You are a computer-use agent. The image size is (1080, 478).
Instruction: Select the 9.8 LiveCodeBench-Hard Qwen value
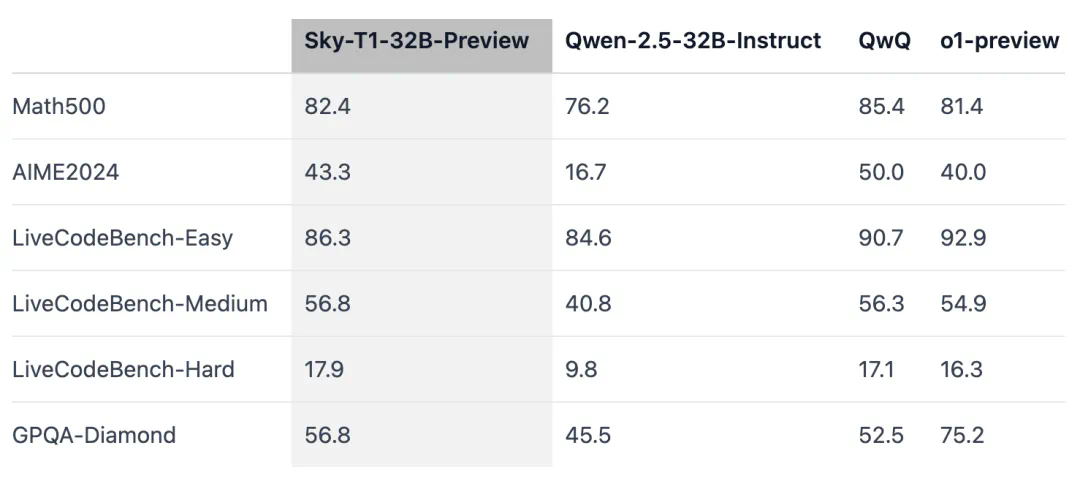pyautogui.click(x=581, y=370)
